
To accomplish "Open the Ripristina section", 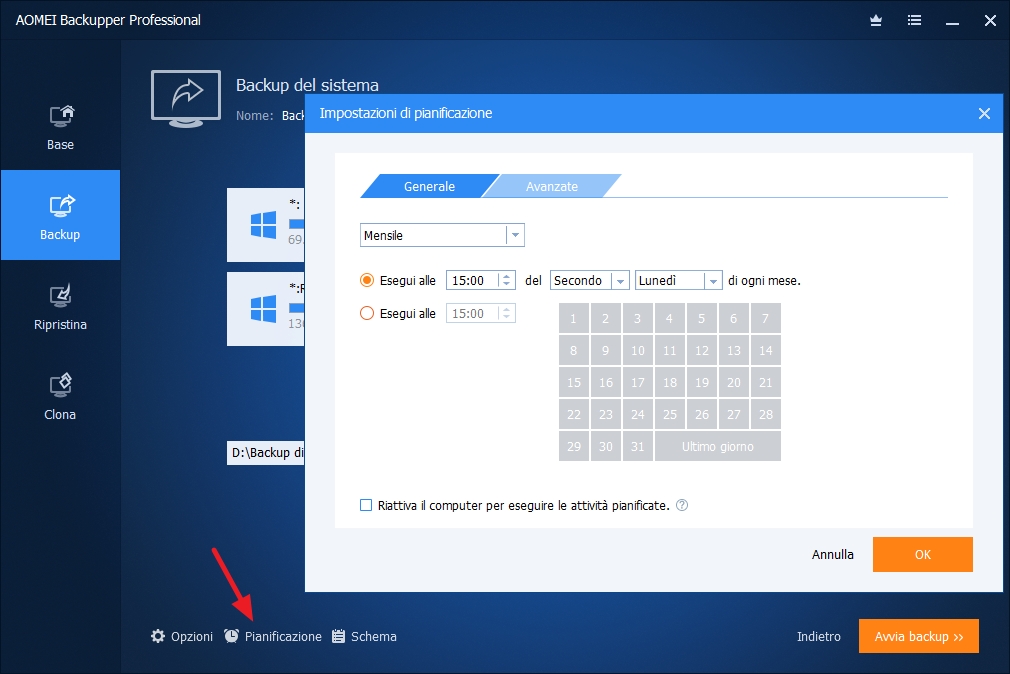I will [61, 307].
